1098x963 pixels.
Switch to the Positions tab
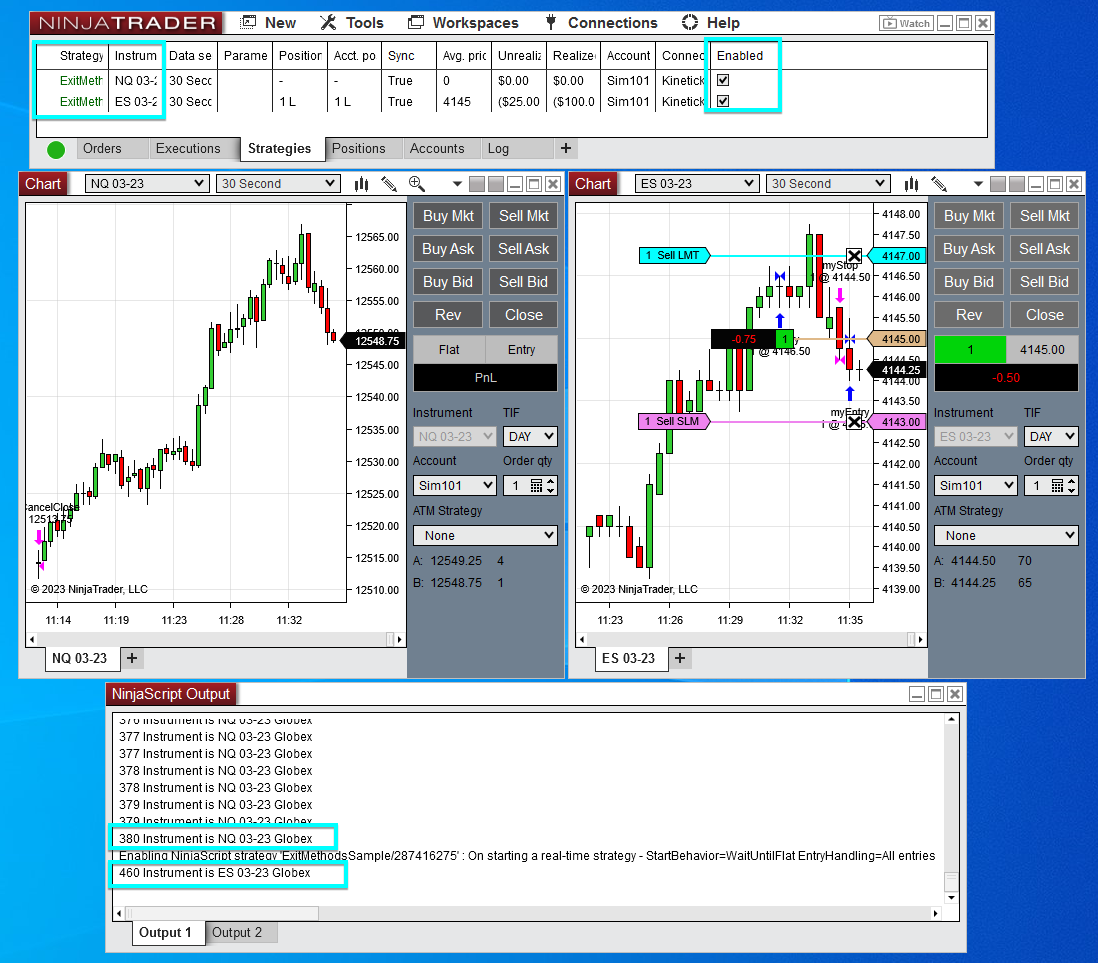[359, 148]
